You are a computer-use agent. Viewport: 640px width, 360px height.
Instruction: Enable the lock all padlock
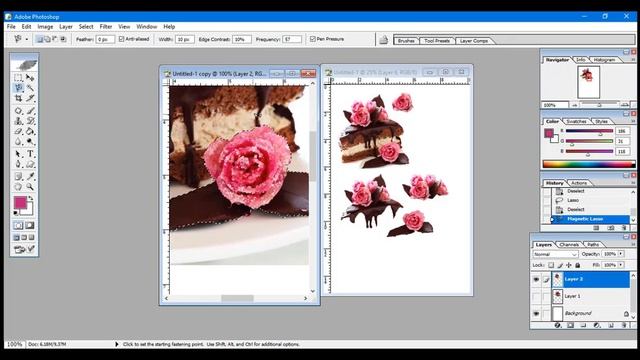click(578, 265)
